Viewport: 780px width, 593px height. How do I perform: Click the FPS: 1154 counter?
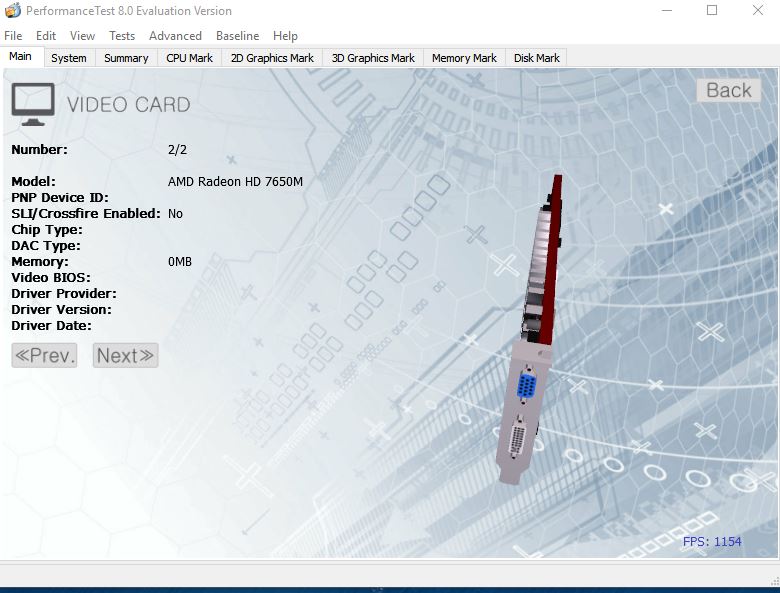[712, 541]
